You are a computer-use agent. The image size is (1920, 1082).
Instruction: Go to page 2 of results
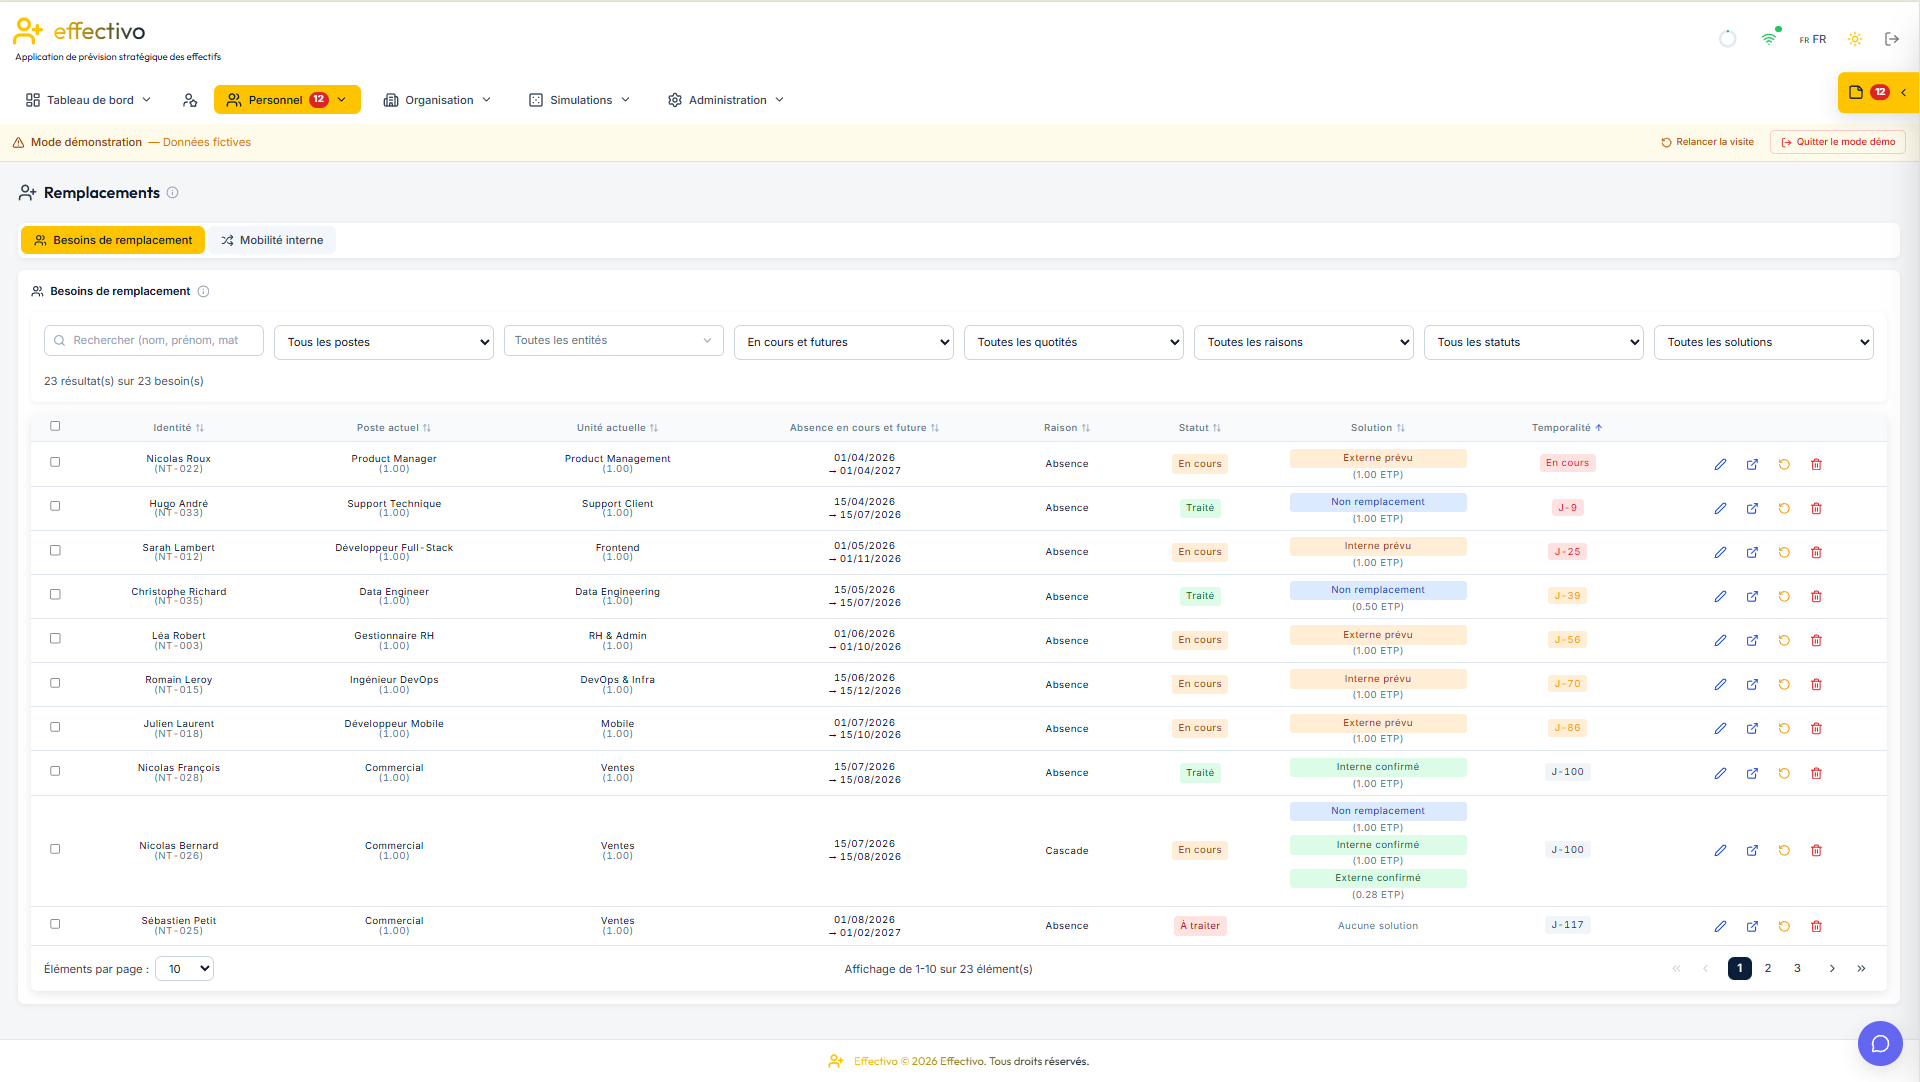tap(1768, 968)
